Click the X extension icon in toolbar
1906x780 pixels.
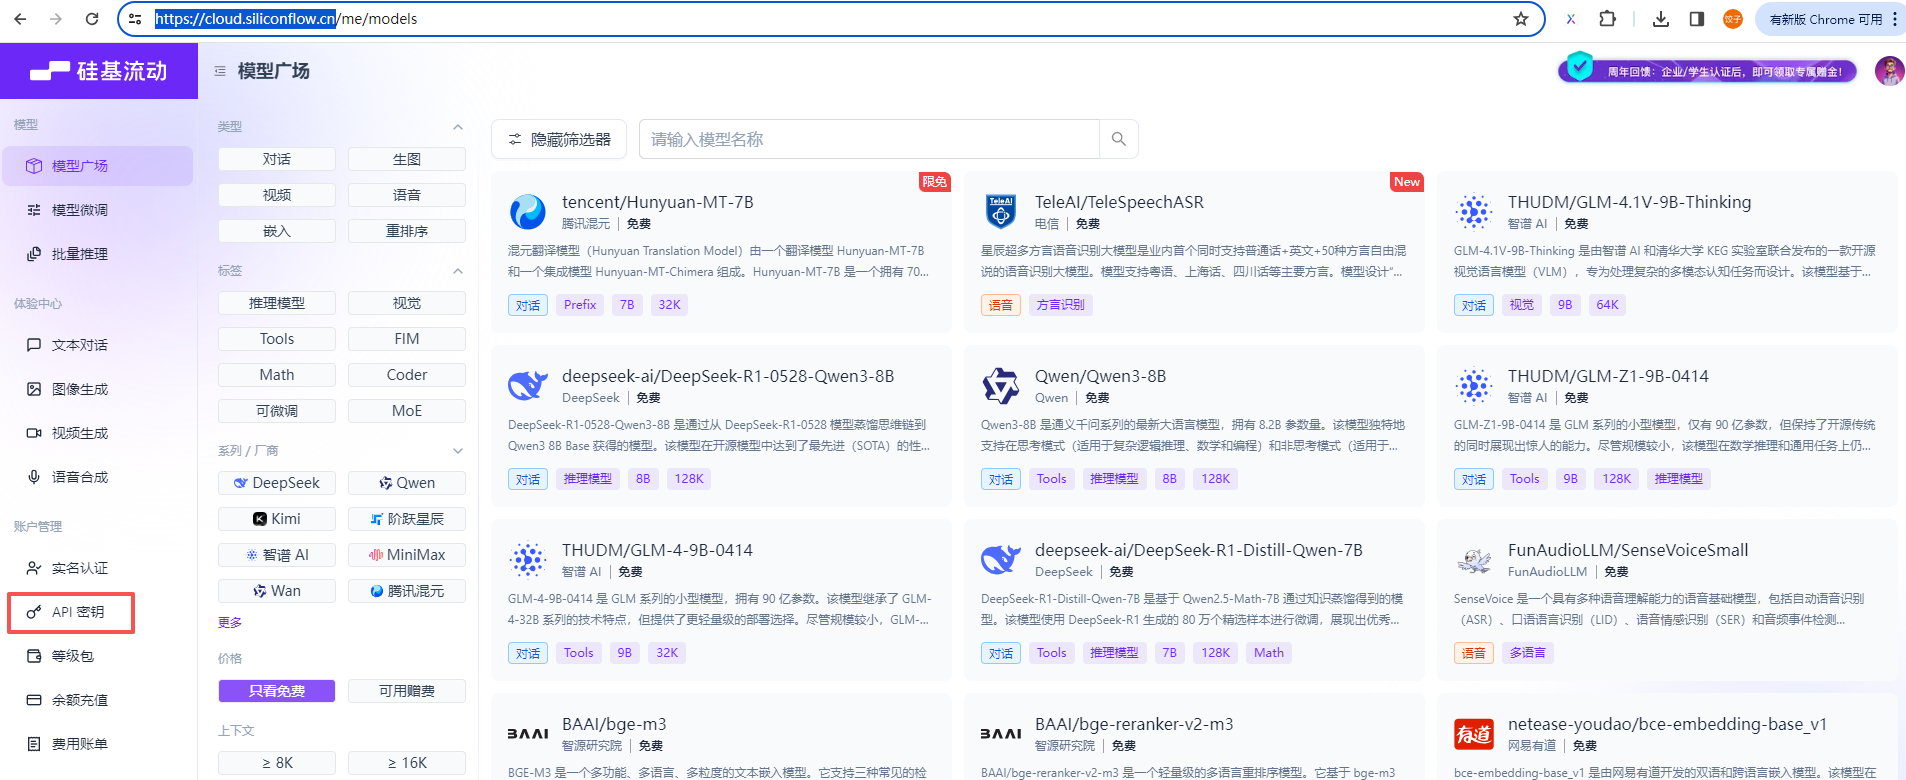click(x=1571, y=19)
